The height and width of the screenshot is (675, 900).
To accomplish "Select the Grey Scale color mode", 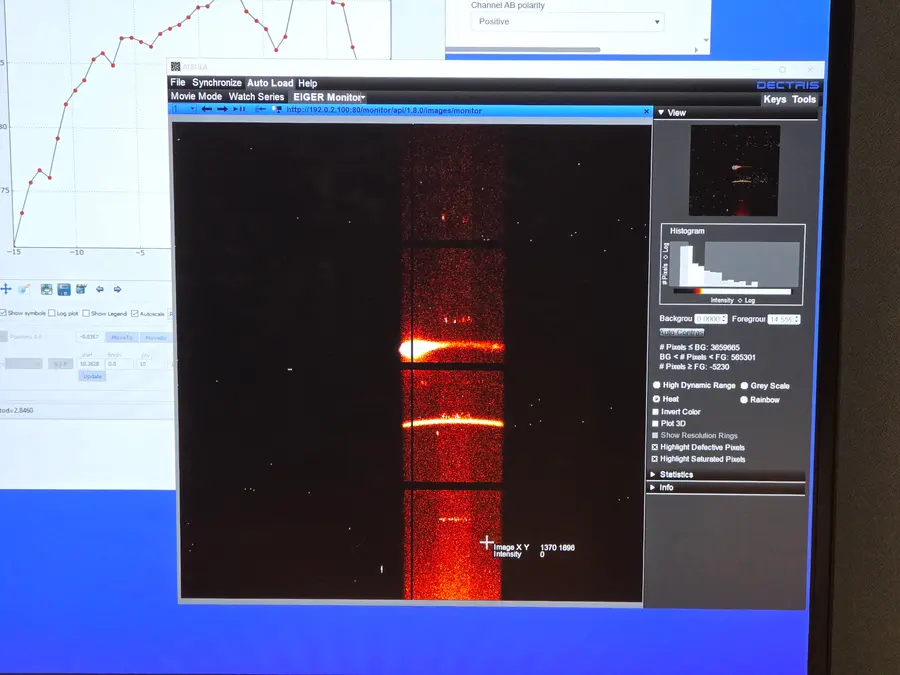I will pyautogui.click(x=744, y=386).
